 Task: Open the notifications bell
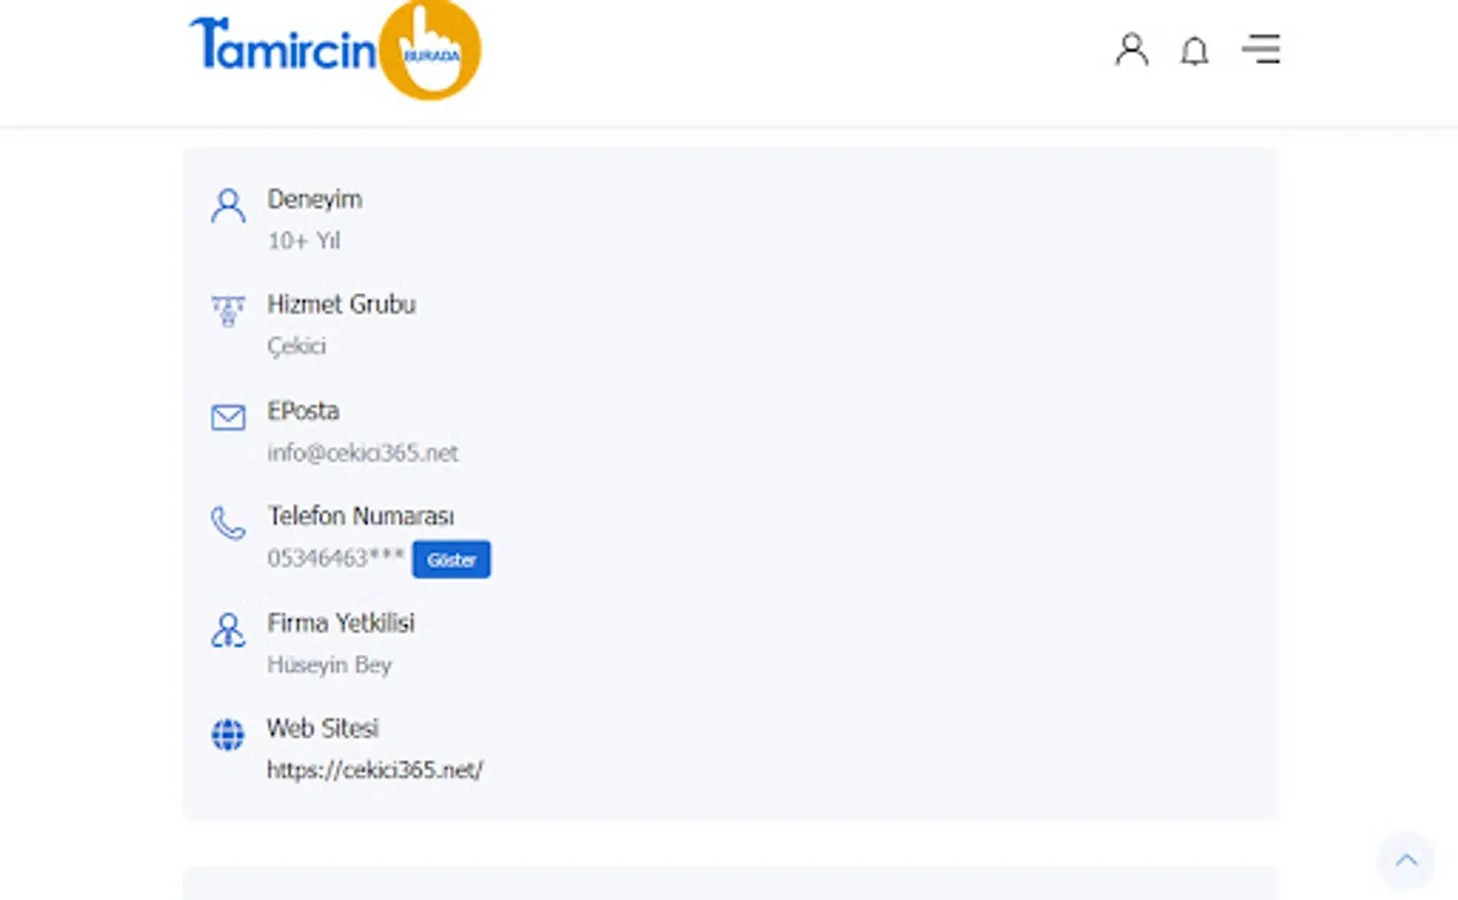pos(1194,50)
